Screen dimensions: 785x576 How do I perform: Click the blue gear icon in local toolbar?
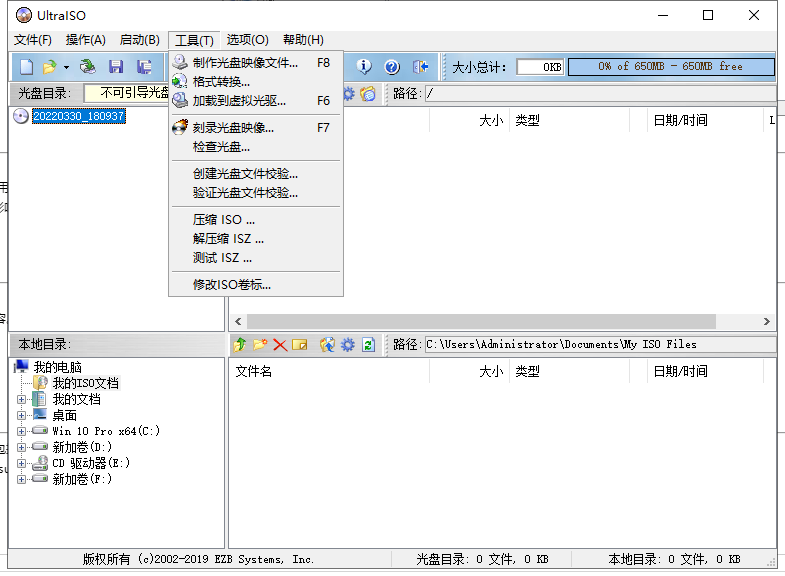347,344
